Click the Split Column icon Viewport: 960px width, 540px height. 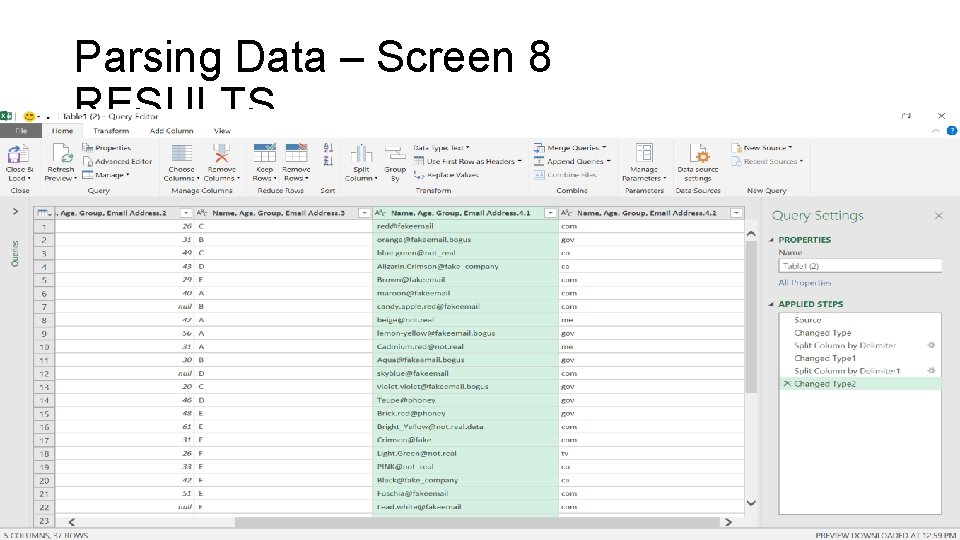tap(361, 154)
